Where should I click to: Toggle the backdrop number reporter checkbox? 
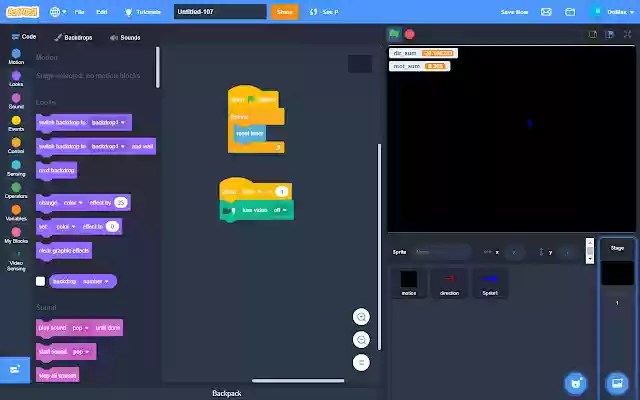click(x=40, y=281)
